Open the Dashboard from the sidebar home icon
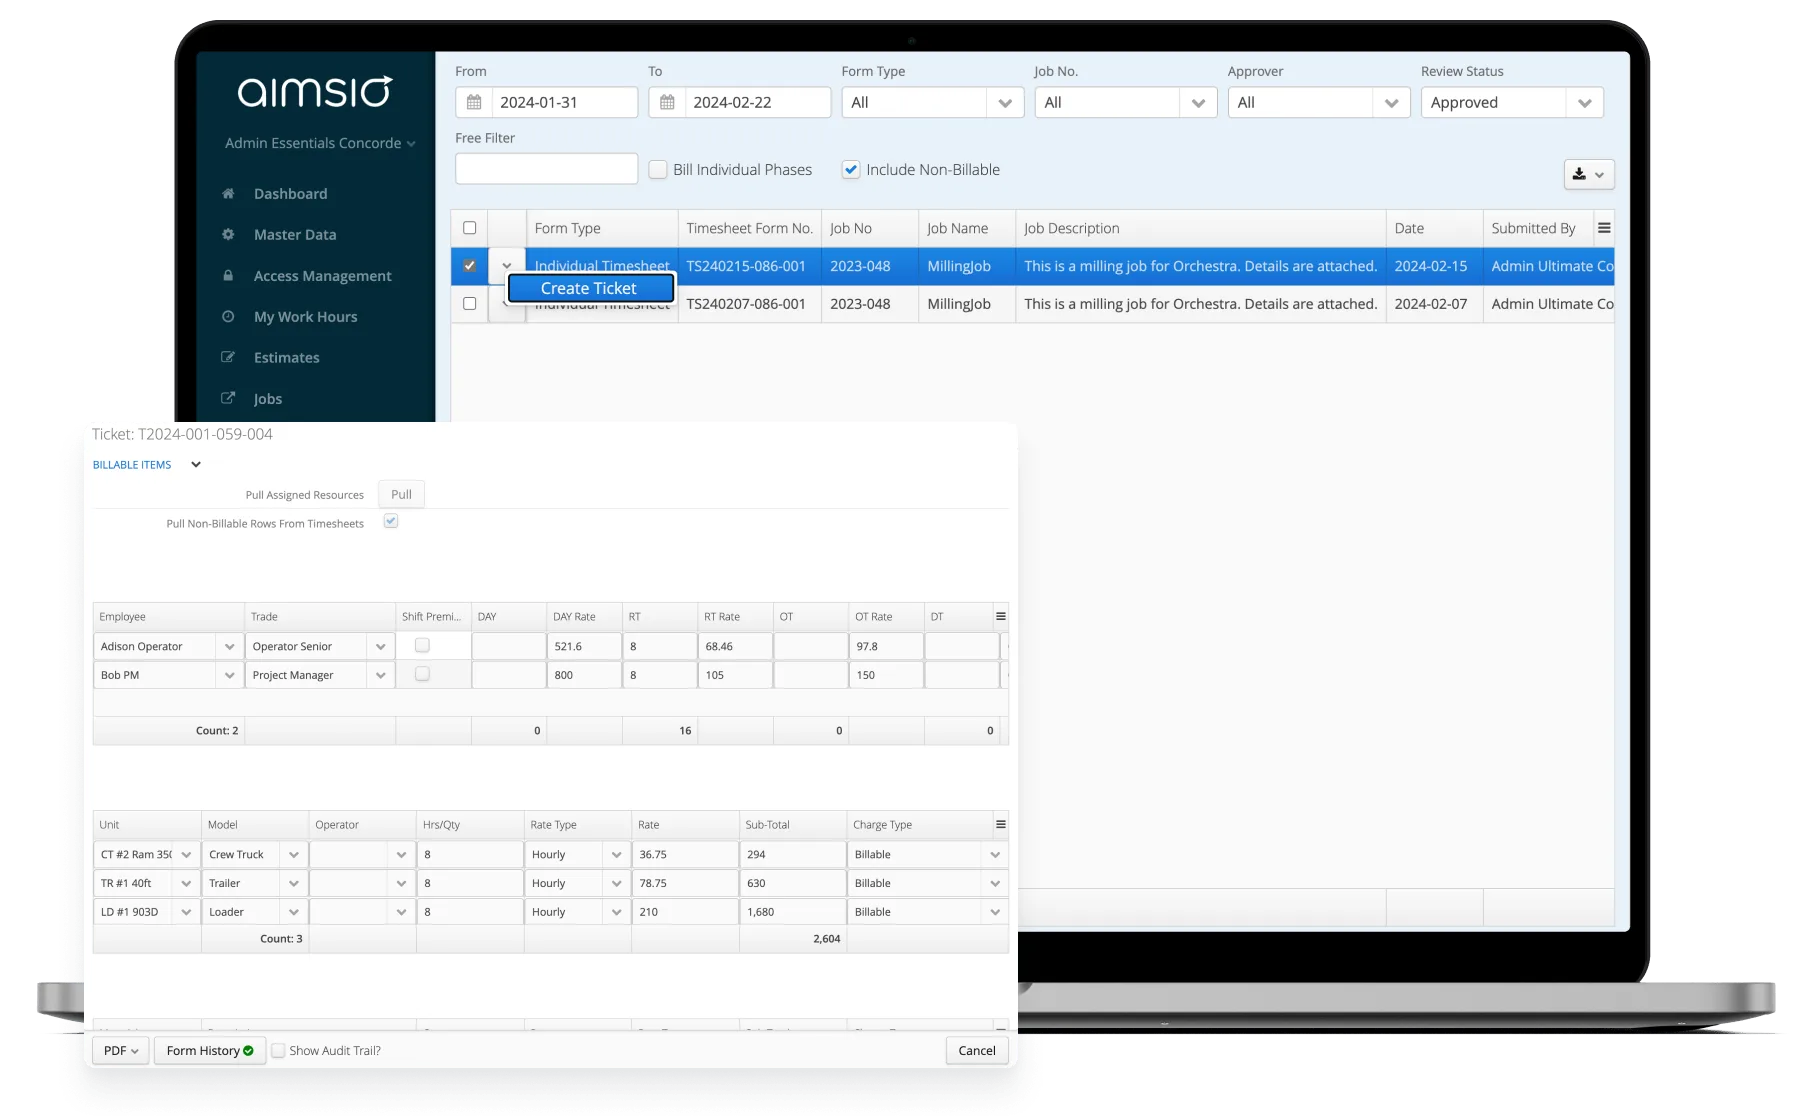Viewport: 1812px width, 1116px height. click(228, 193)
